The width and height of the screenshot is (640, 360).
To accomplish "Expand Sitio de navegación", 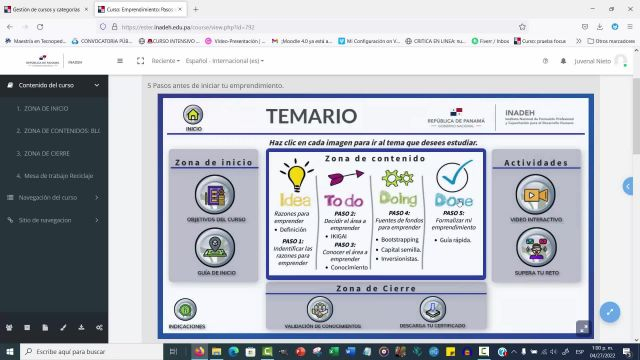I will click(54, 220).
